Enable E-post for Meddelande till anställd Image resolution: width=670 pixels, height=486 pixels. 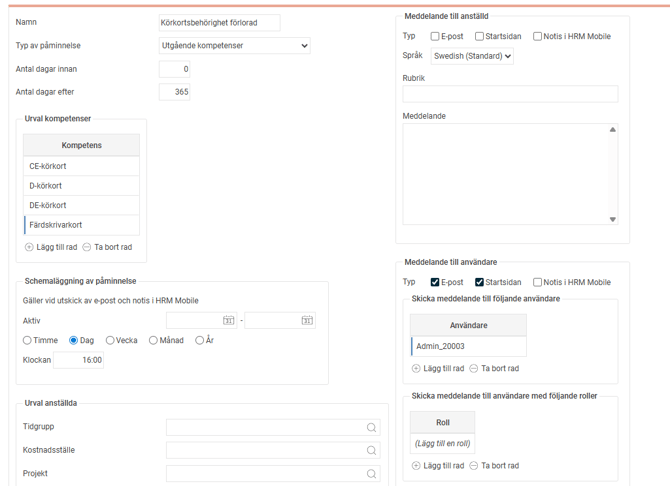[435, 37]
